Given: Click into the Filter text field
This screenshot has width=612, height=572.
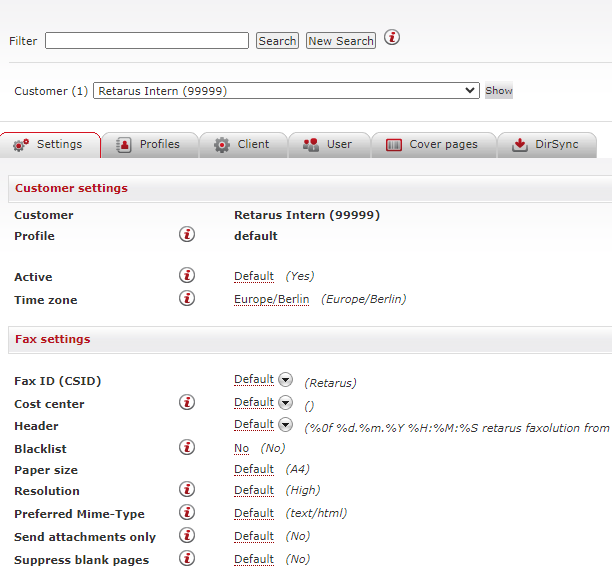Looking at the screenshot, I should pos(146,41).
